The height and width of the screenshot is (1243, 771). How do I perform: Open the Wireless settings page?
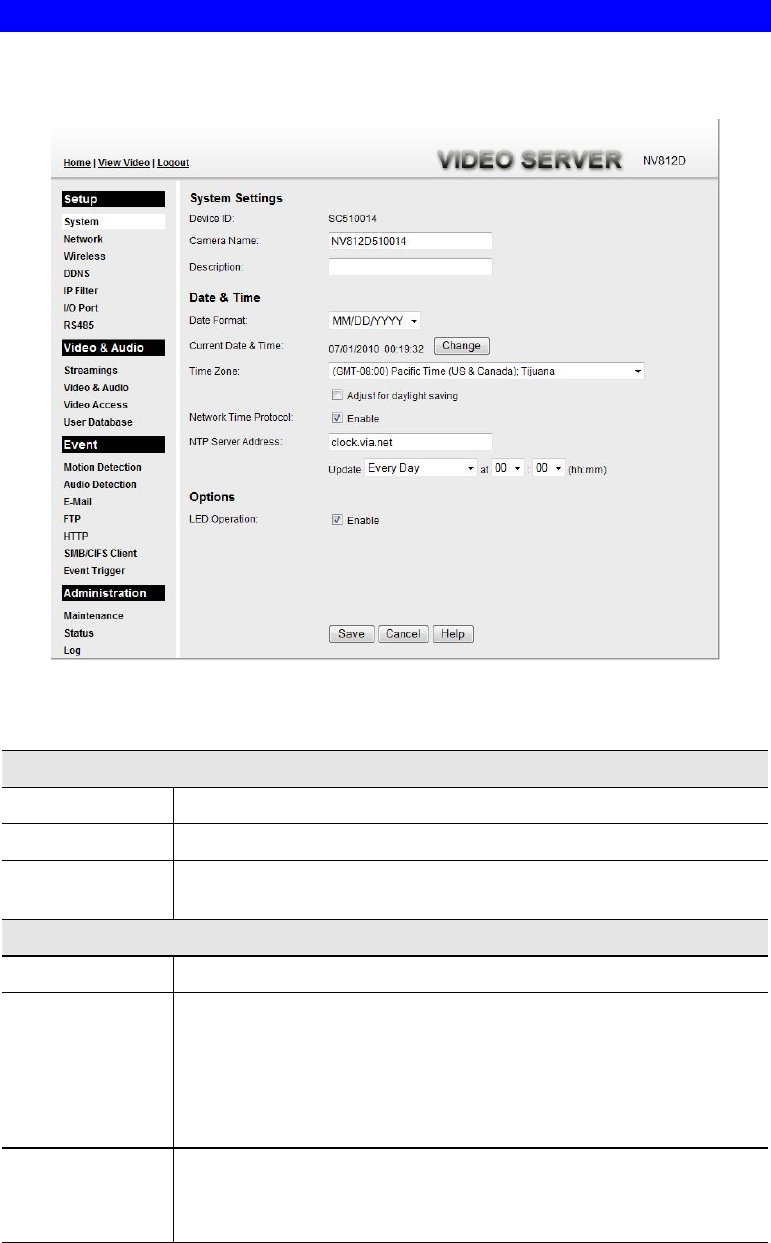click(84, 256)
